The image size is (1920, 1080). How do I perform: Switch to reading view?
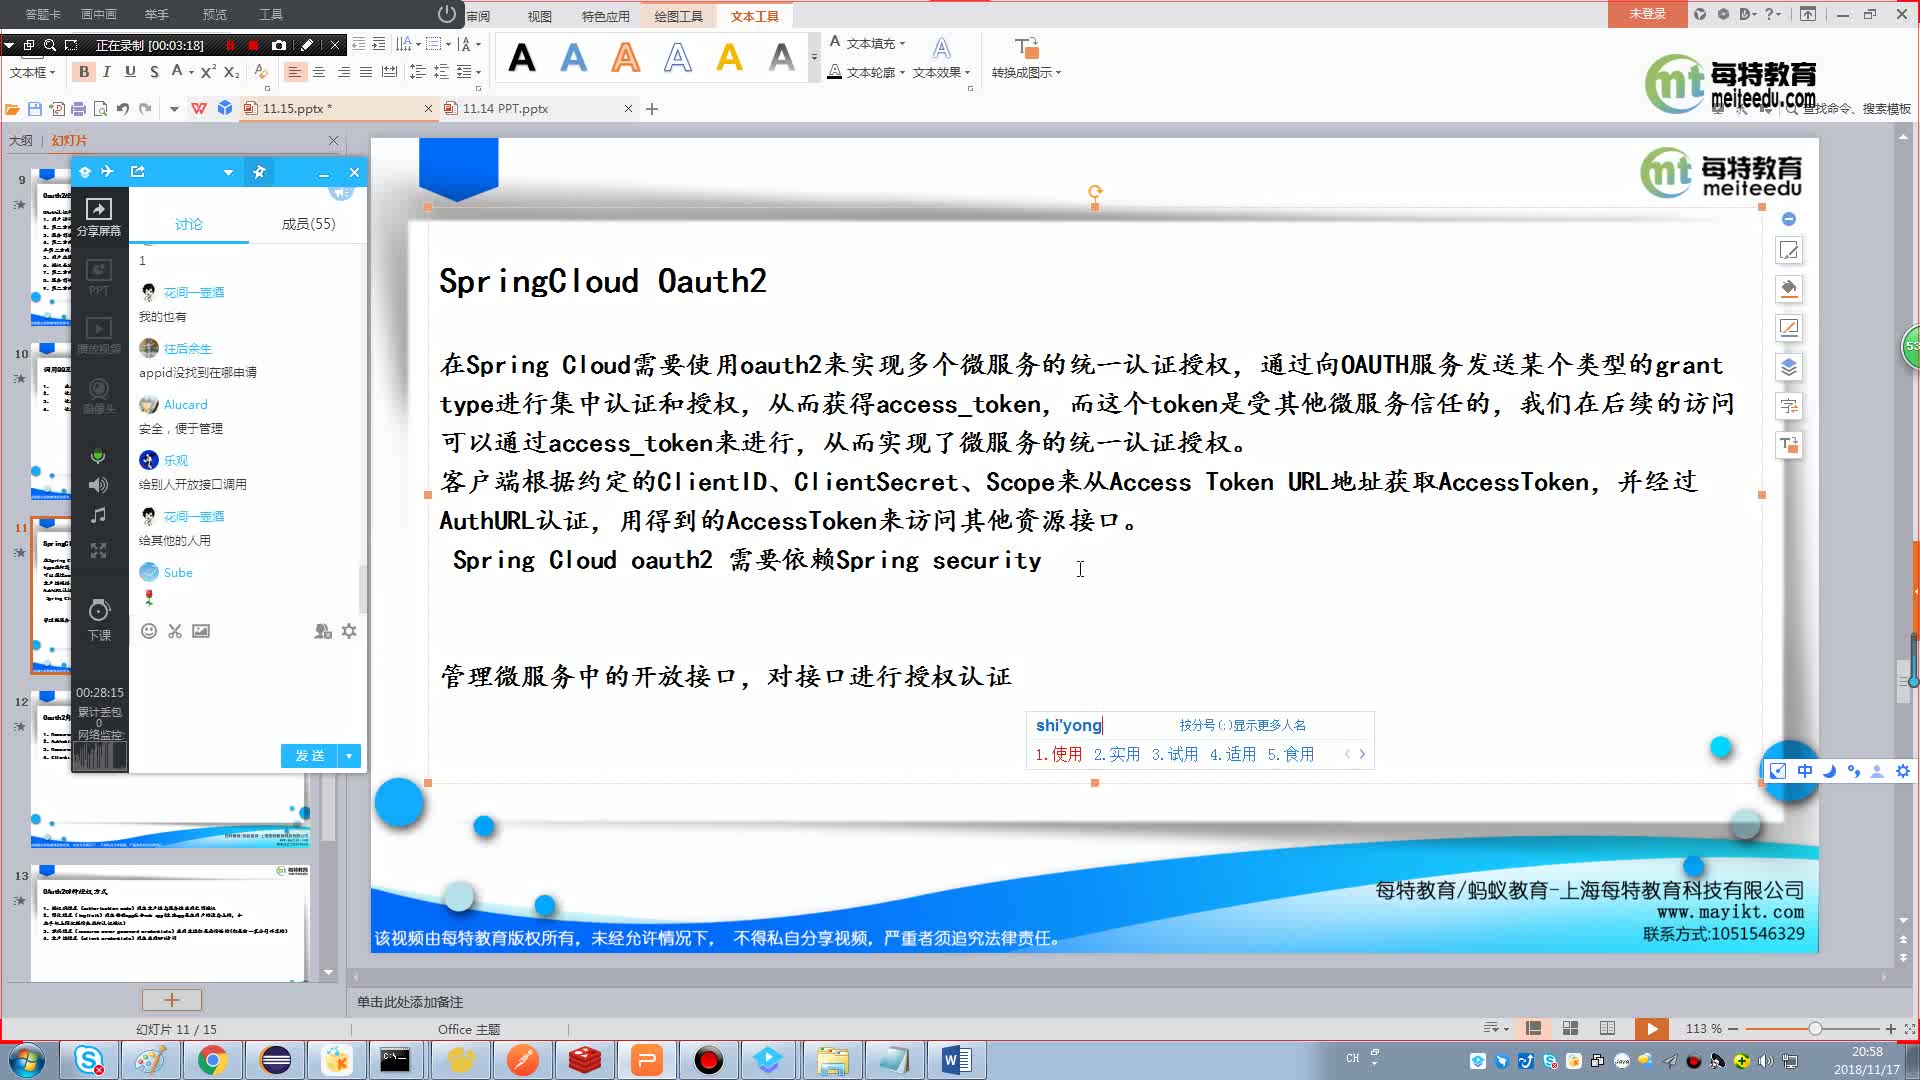(x=1607, y=1028)
